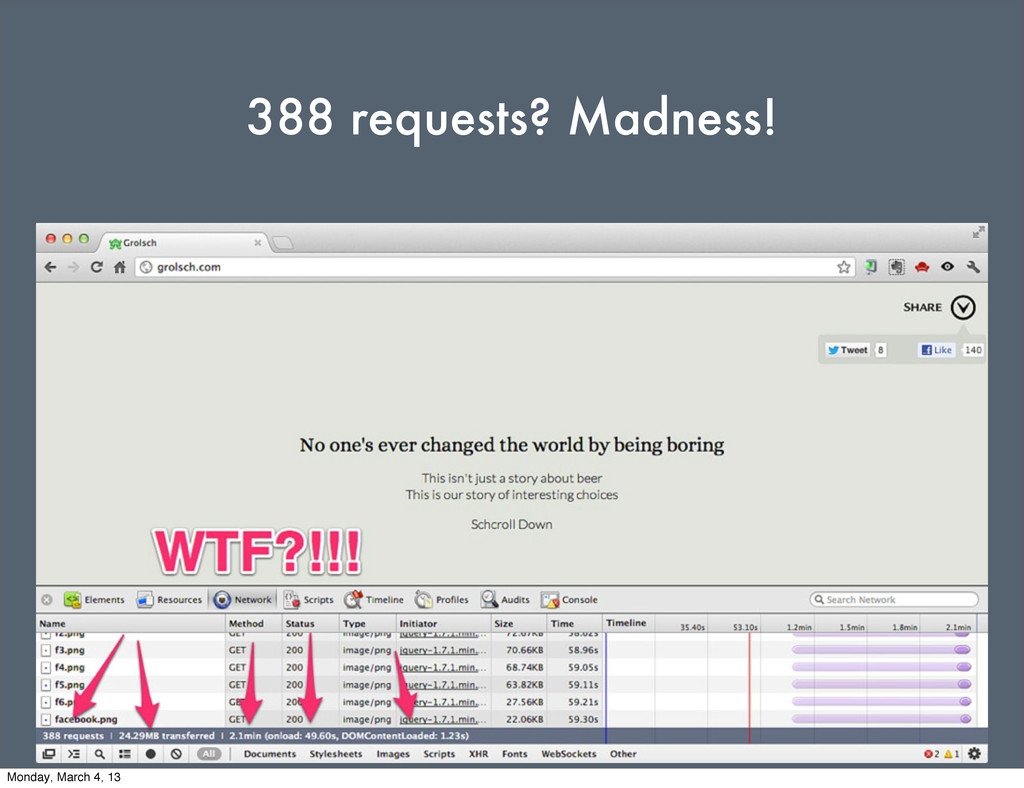Open DevTools settings gear

[x=974, y=754]
